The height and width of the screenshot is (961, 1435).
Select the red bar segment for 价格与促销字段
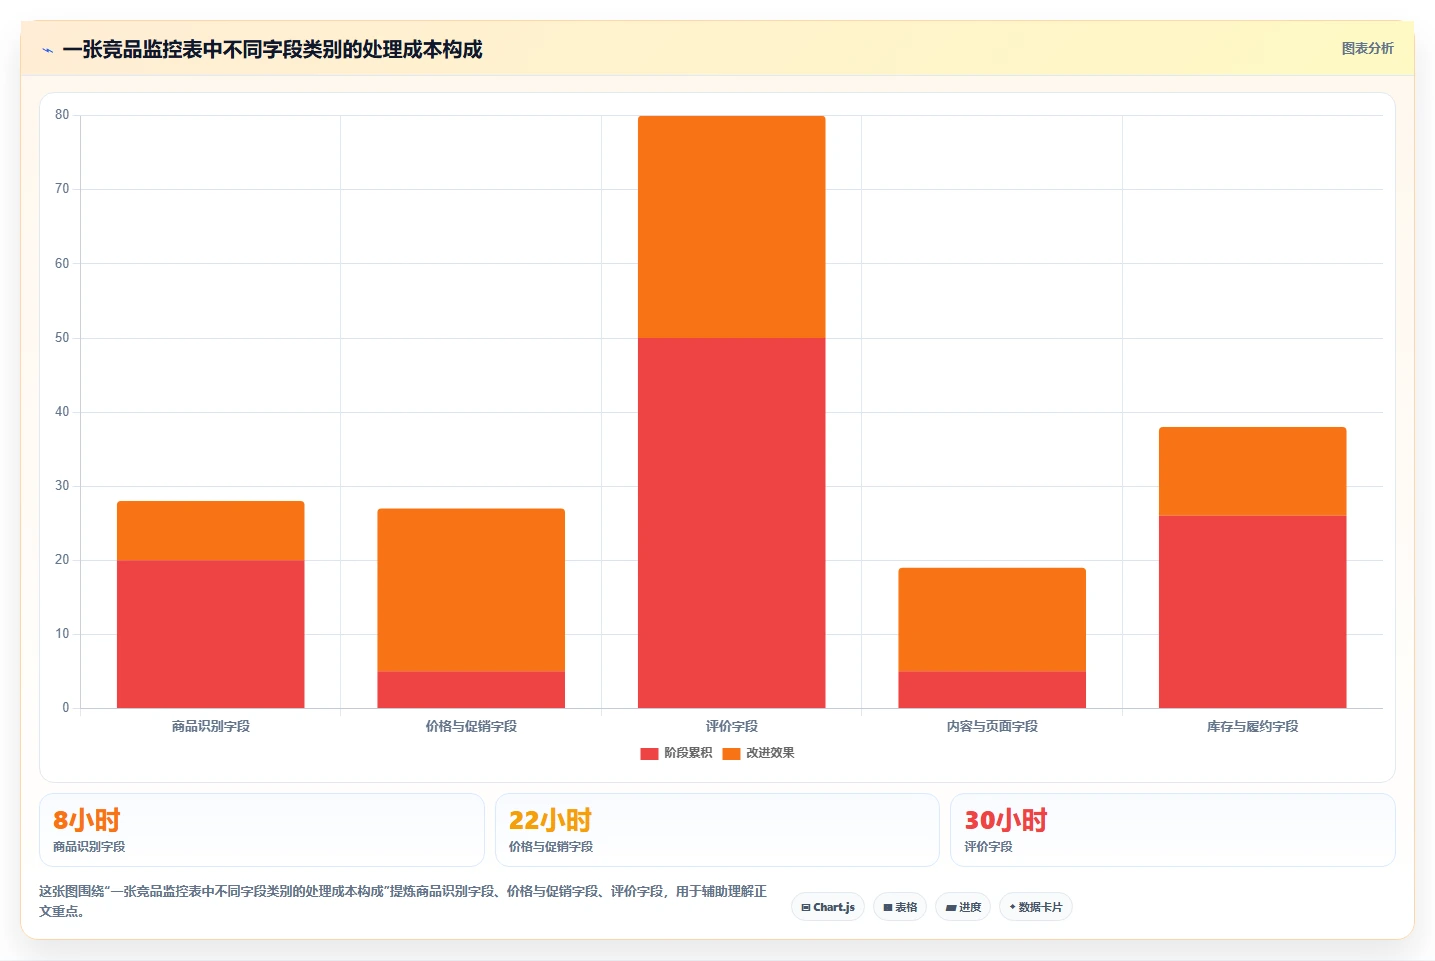(x=471, y=690)
